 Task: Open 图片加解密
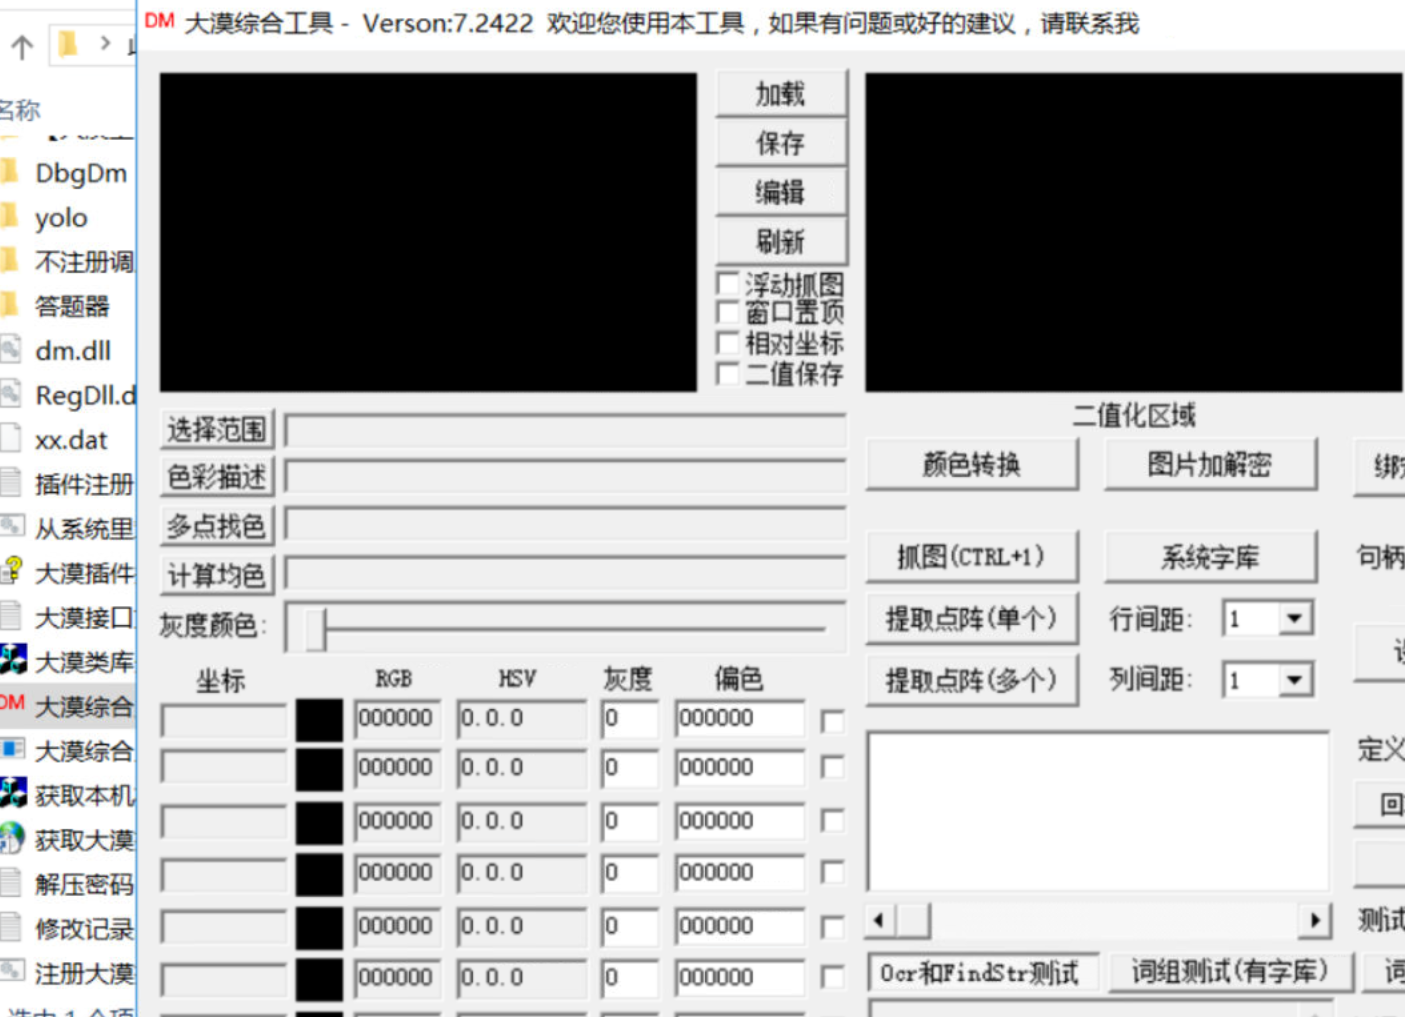tap(1210, 464)
